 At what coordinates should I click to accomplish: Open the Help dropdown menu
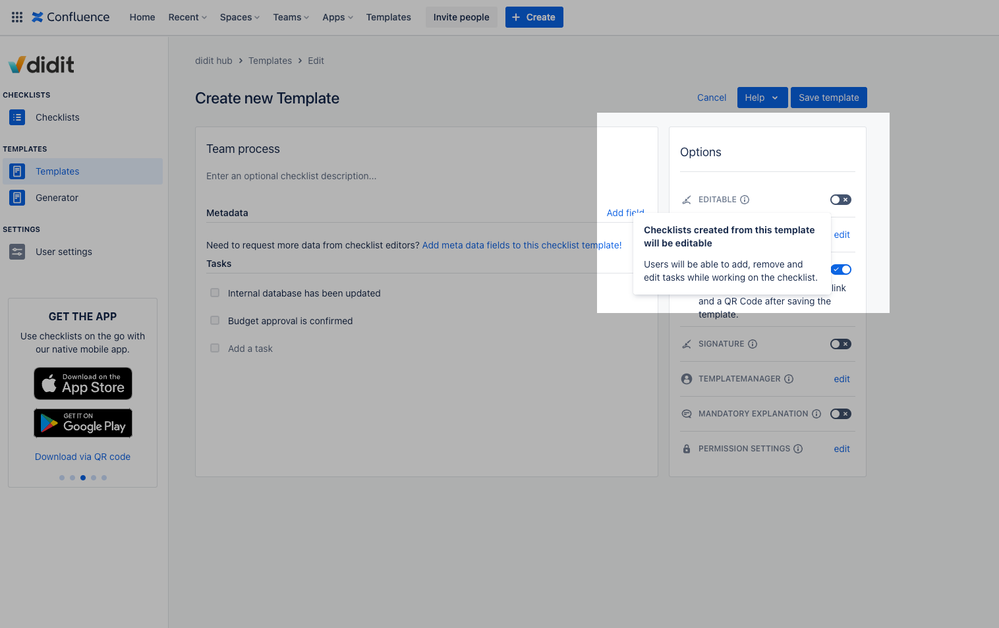(x=762, y=97)
